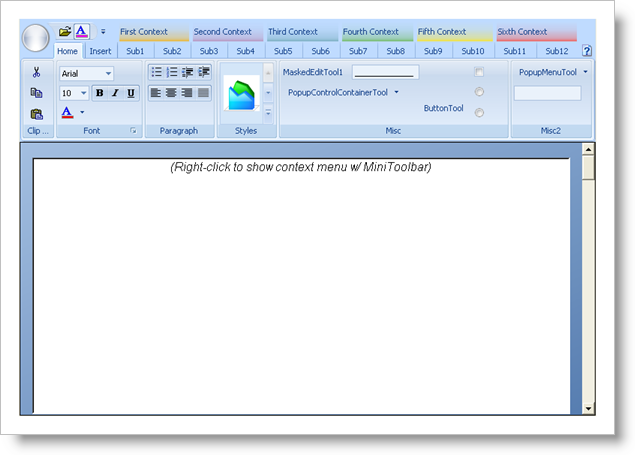The width and height of the screenshot is (635, 455).
Task: Click the vertical scrollbar thumb
Action: [x=588, y=168]
